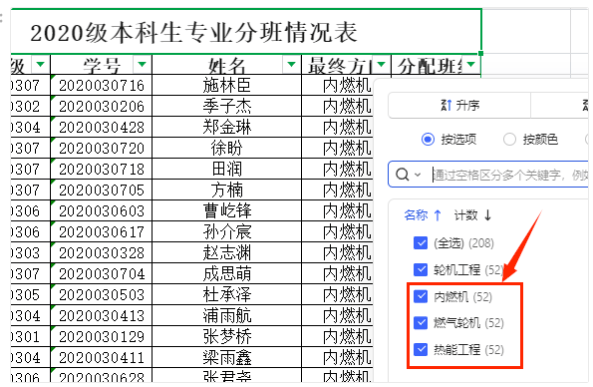593x387 pixels.
Task: Open filter dropdown on 最终方向 column
Action: pos(381,64)
